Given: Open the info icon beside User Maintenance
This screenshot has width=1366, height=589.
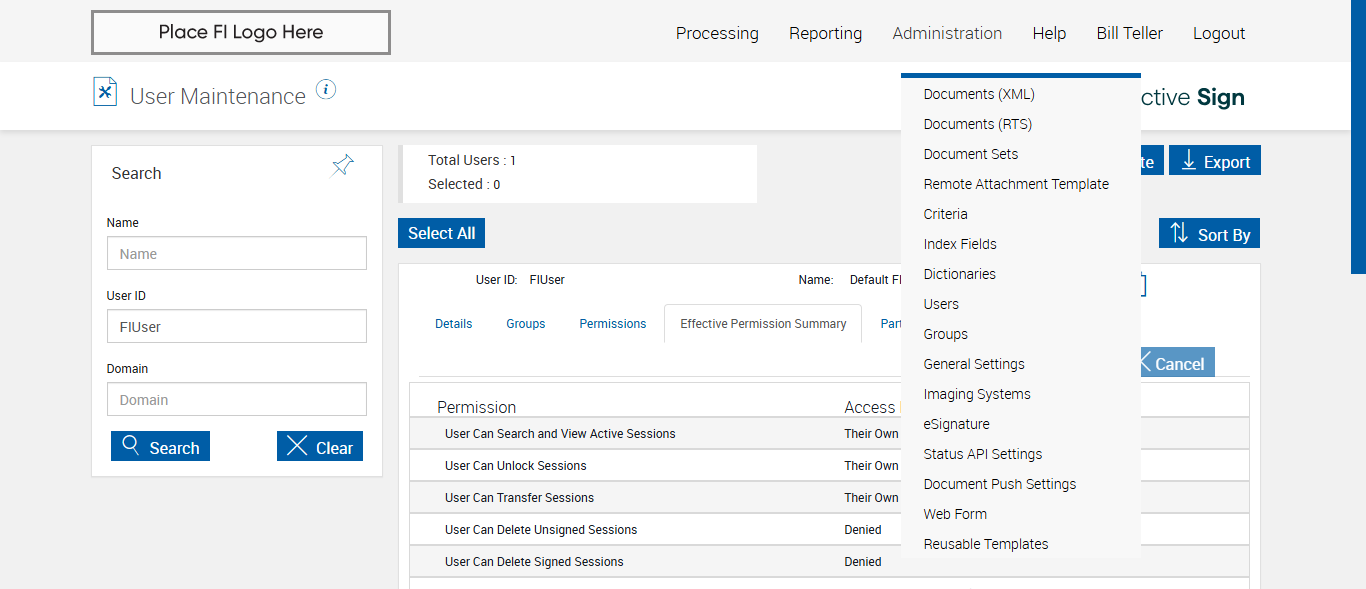Looking at the screenshot, I should [326, 90].
